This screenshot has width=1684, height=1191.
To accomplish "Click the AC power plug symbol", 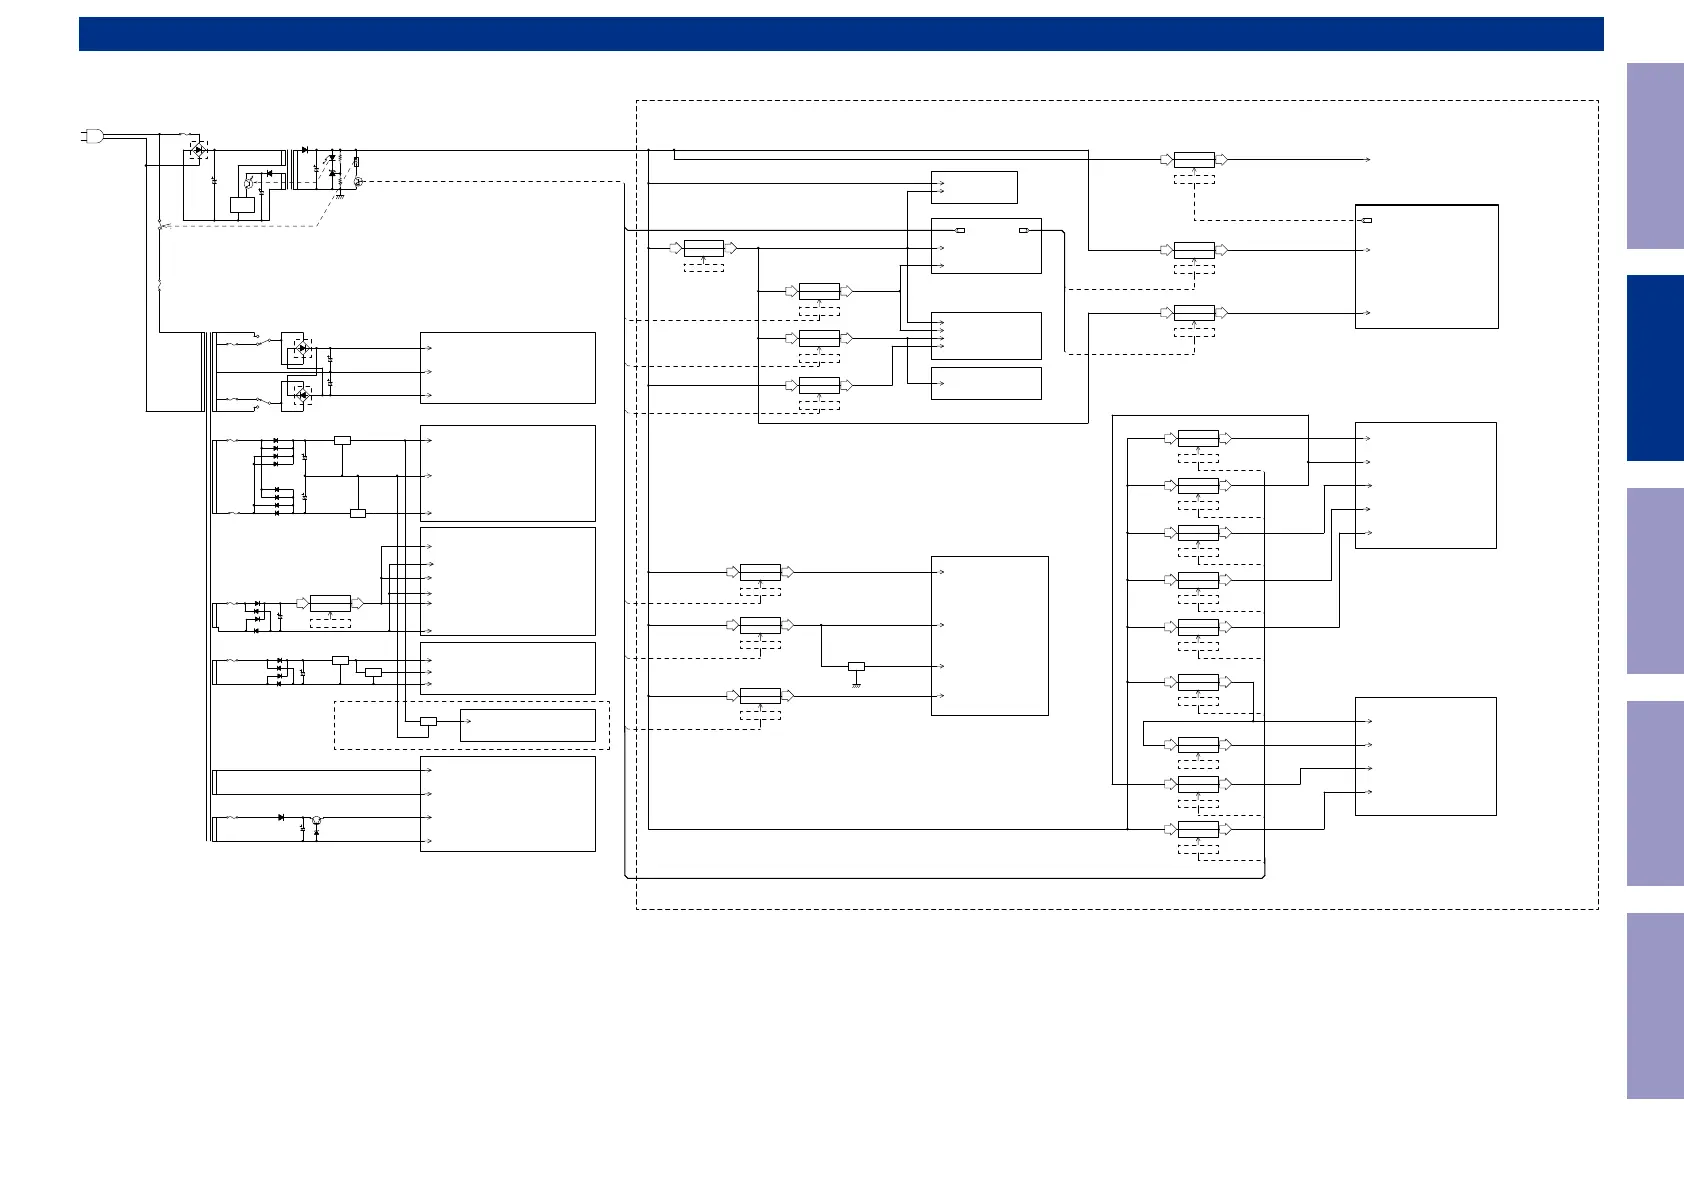I will coord(92,135).
